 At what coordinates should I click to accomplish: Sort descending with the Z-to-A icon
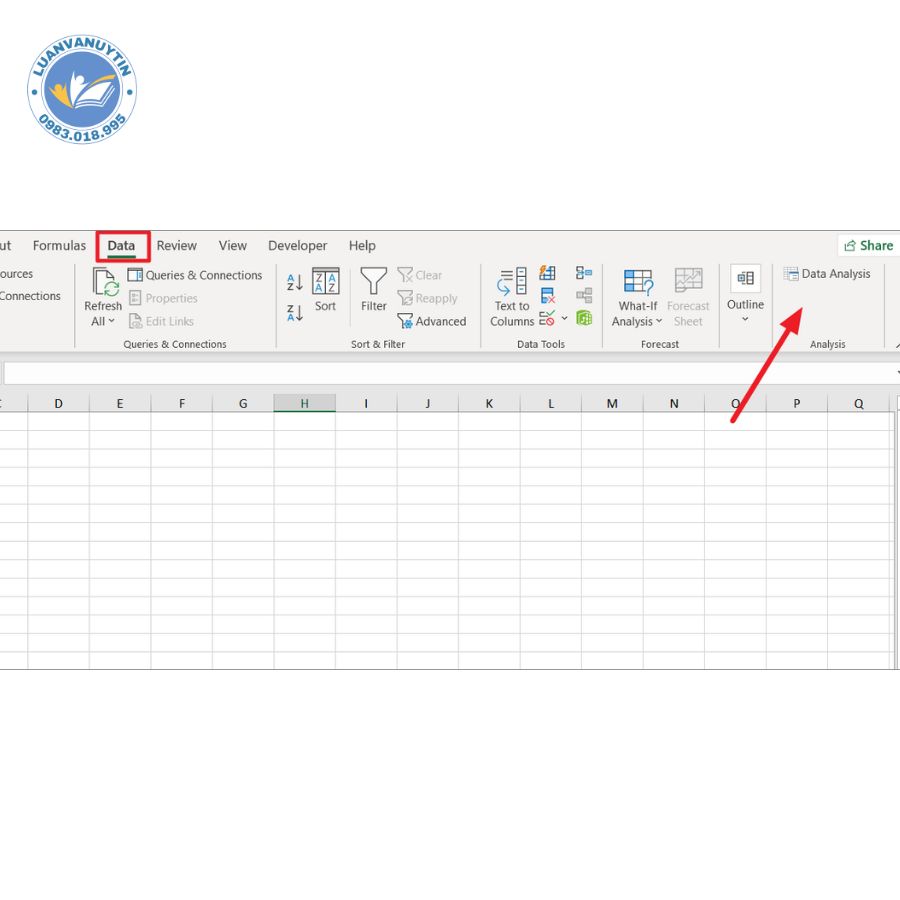(295, 313)
